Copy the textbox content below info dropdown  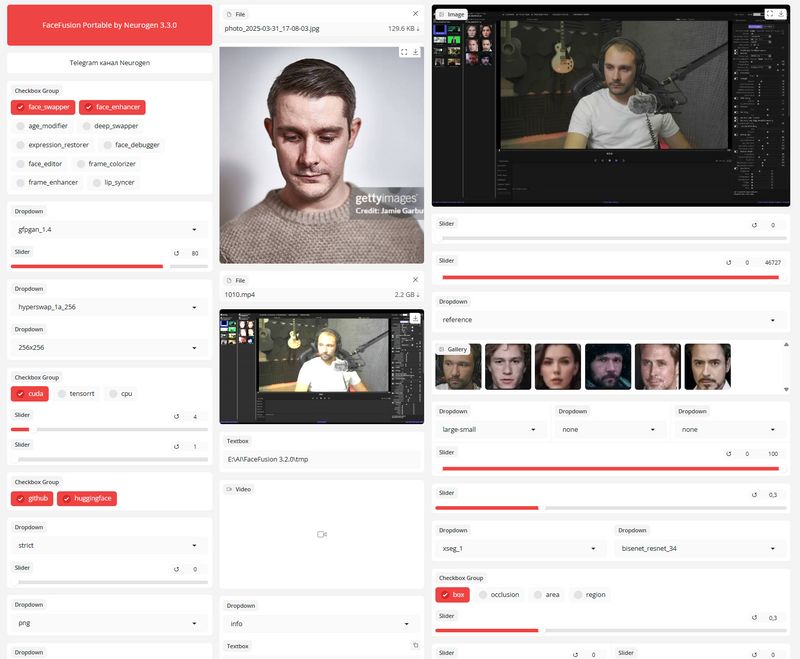[416, 646]
